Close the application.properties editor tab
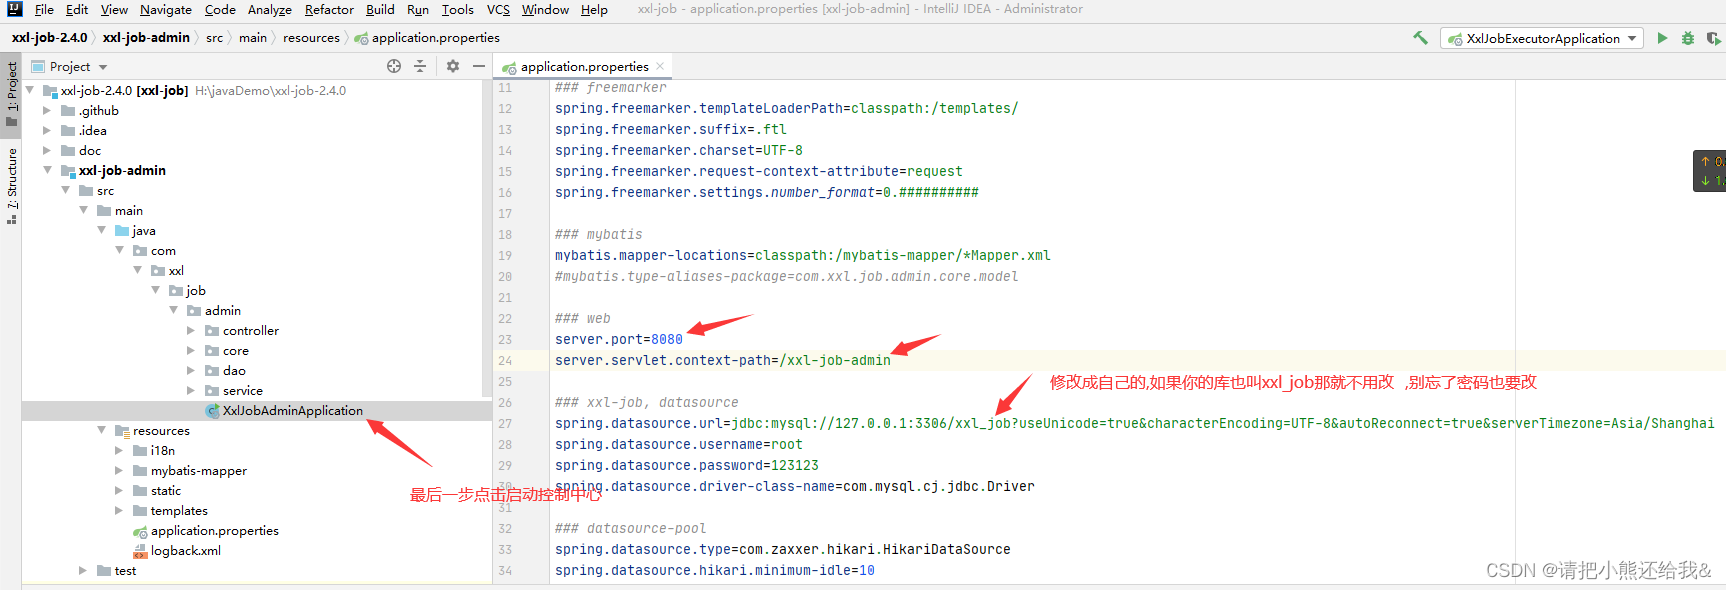The height and width of the screenshot is (590, 1726). [x=660, y=66]
